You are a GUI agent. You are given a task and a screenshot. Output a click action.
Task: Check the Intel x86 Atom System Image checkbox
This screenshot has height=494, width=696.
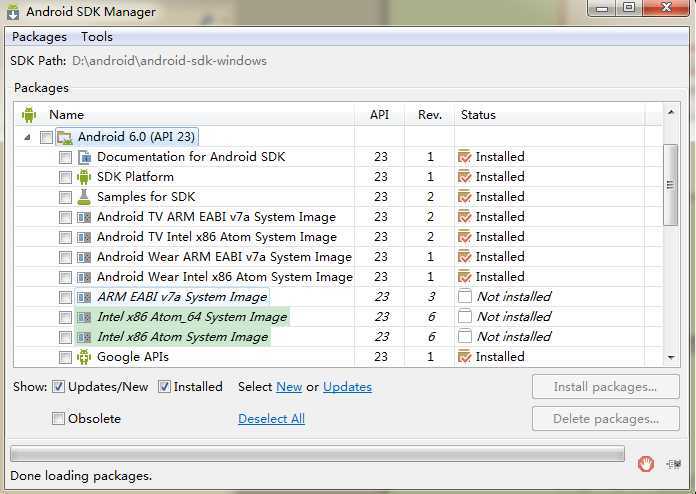pyautogui.click(x=65, y=337)
